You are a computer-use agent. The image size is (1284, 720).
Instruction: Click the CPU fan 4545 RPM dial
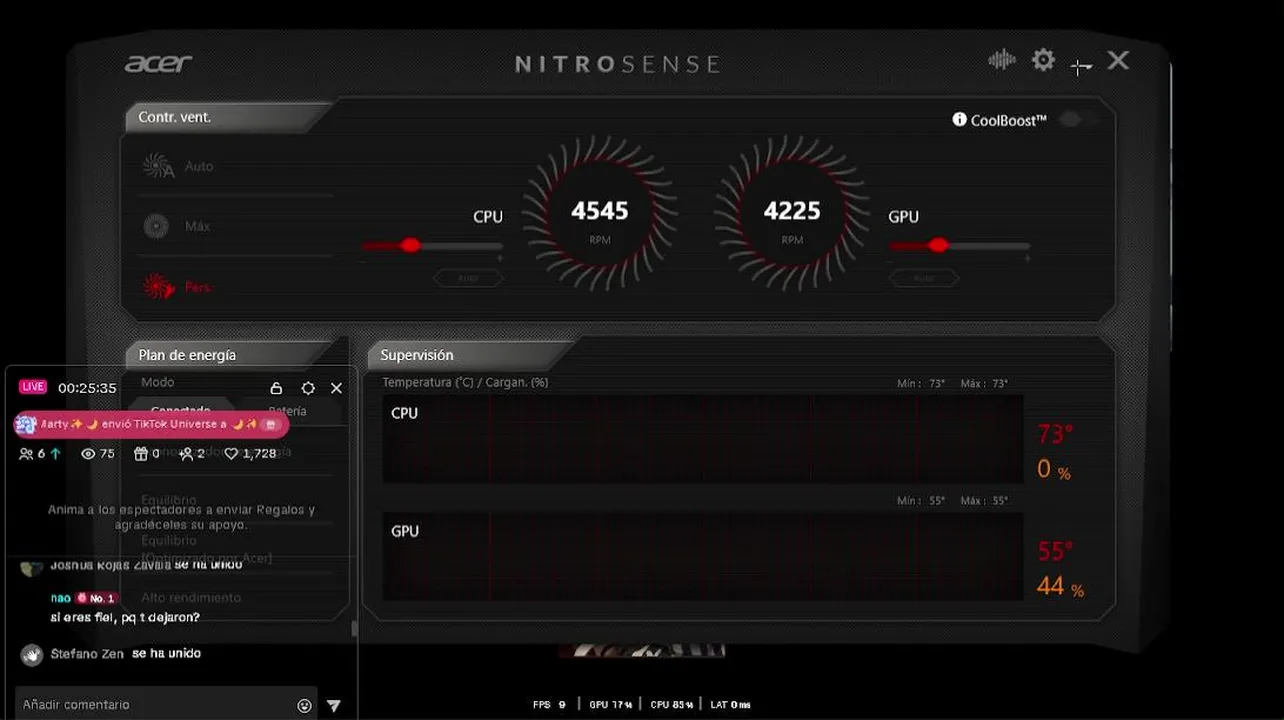[x=600, y=214]
